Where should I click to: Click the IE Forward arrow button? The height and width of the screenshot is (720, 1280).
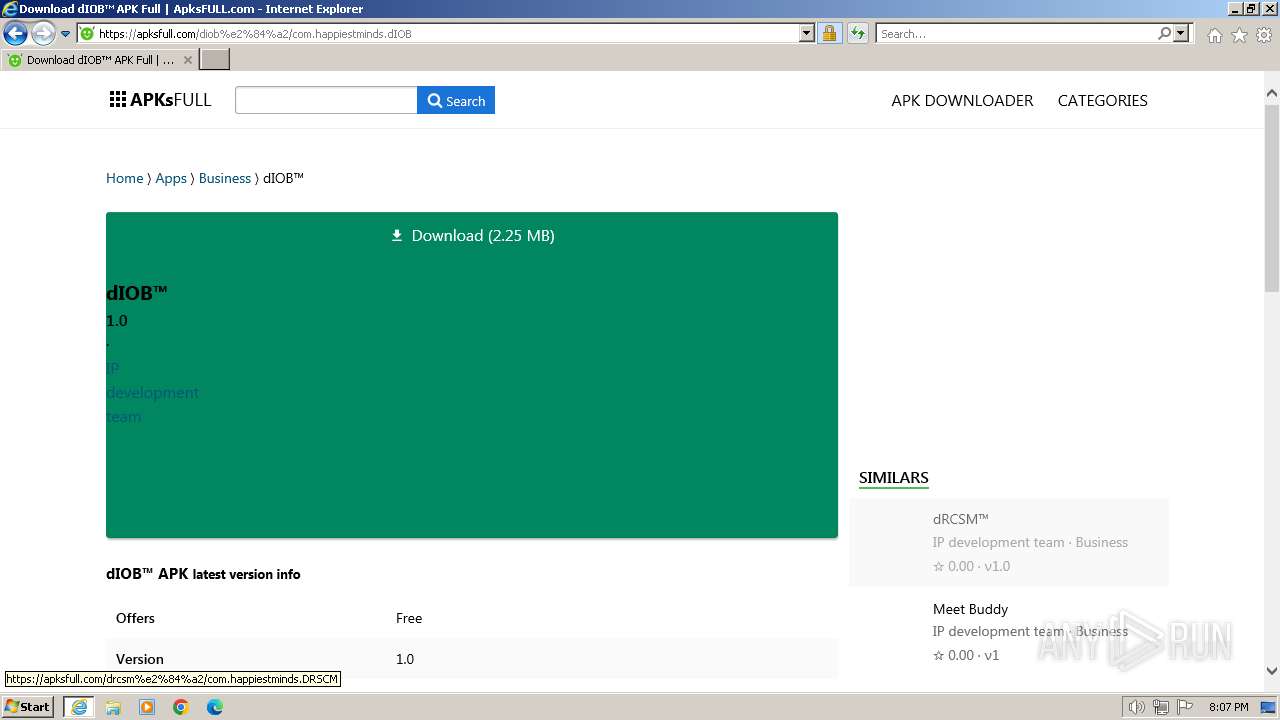[43, 34]
